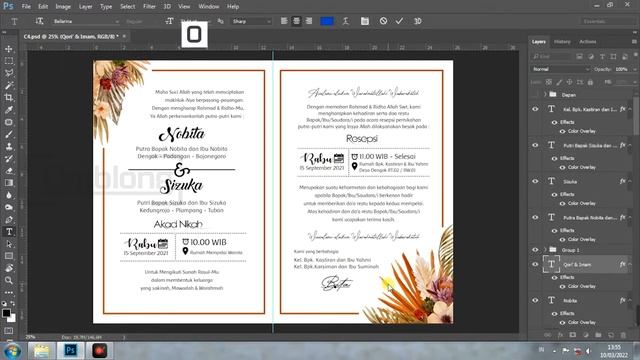Close the C4.psd document tab
This screenshot has height=360, width=640.
coord(124,36)
